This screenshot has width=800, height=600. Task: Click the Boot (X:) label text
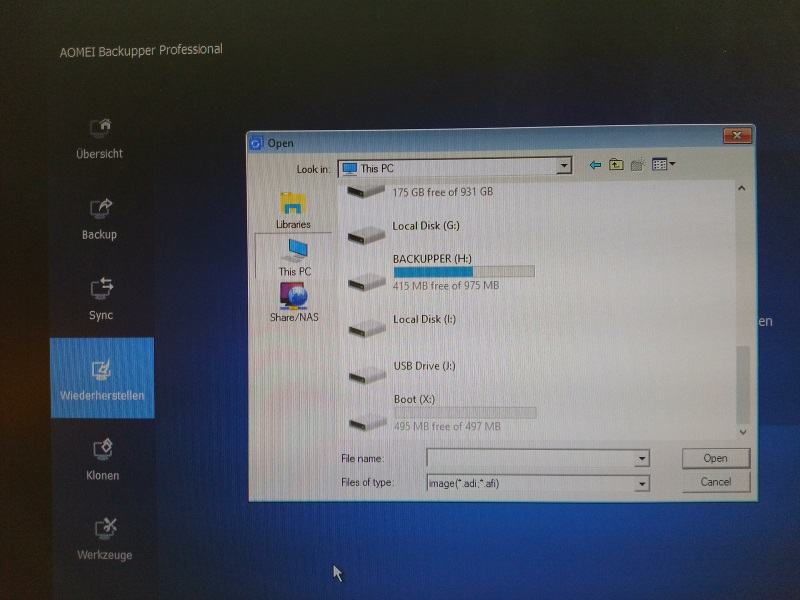coord(414,399)
